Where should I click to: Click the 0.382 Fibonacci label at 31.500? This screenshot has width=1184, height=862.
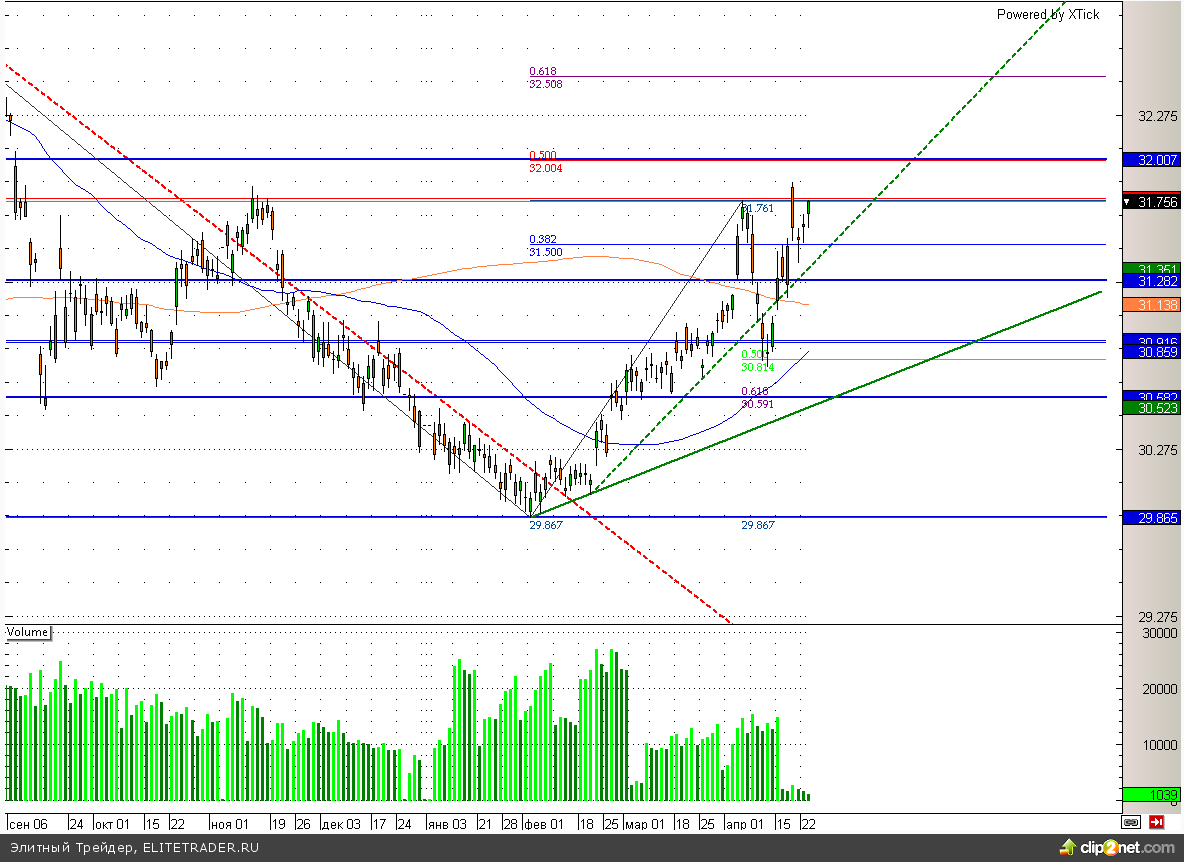coord(543,240)
